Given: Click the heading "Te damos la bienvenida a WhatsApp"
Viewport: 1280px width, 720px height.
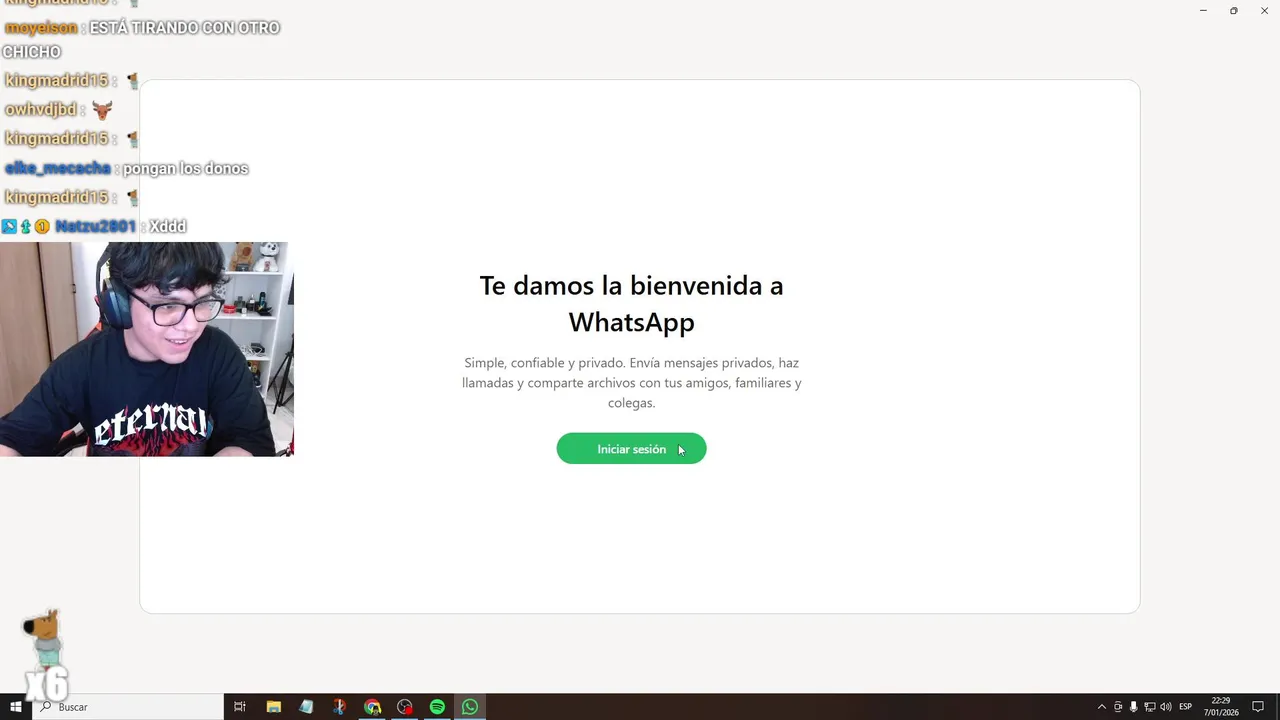Looking at the screenshot, I should click(x=631, y=303).
